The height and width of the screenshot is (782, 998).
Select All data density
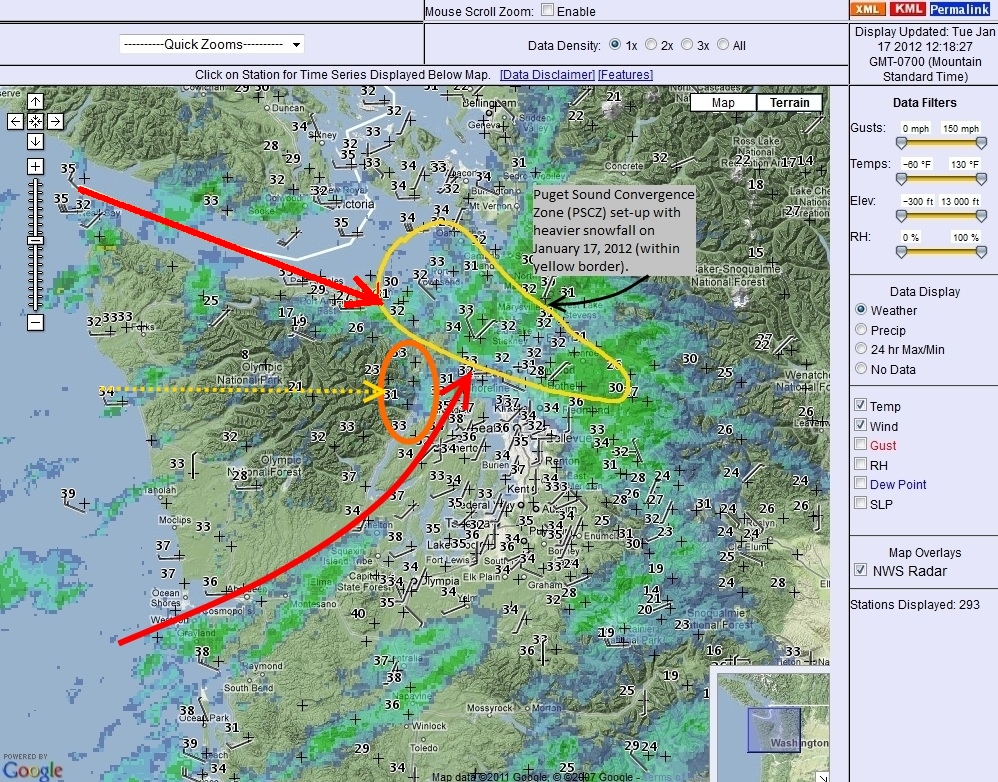tap(723, 45)
